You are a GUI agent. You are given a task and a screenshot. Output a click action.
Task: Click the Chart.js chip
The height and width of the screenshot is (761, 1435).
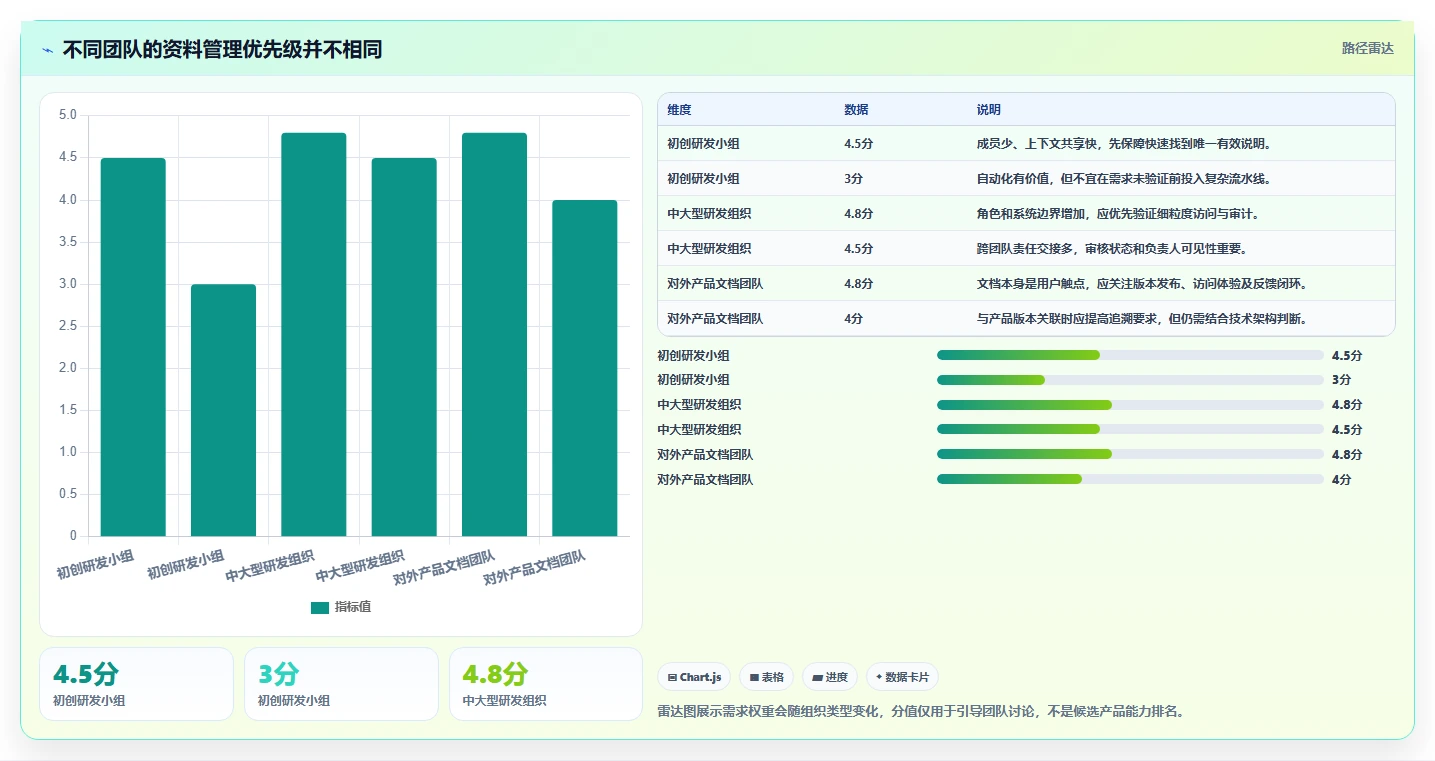coord(694,677)
